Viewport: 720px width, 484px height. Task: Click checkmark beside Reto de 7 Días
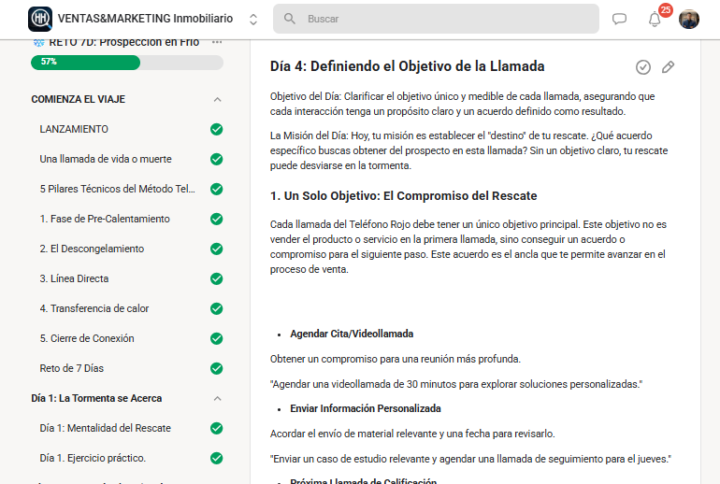(x=217, y=368)
